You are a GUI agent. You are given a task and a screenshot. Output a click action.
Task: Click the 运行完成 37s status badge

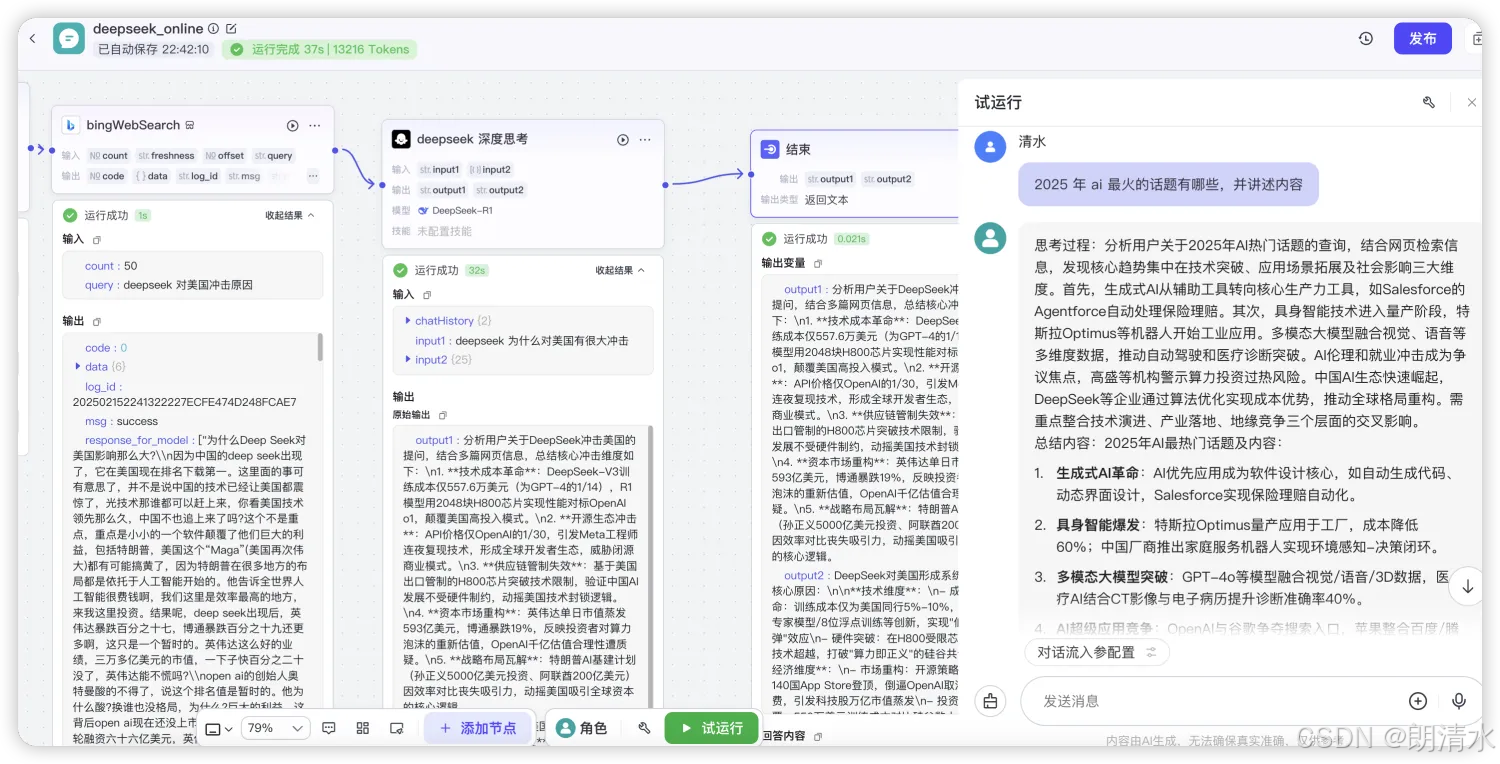click(319, 49)
